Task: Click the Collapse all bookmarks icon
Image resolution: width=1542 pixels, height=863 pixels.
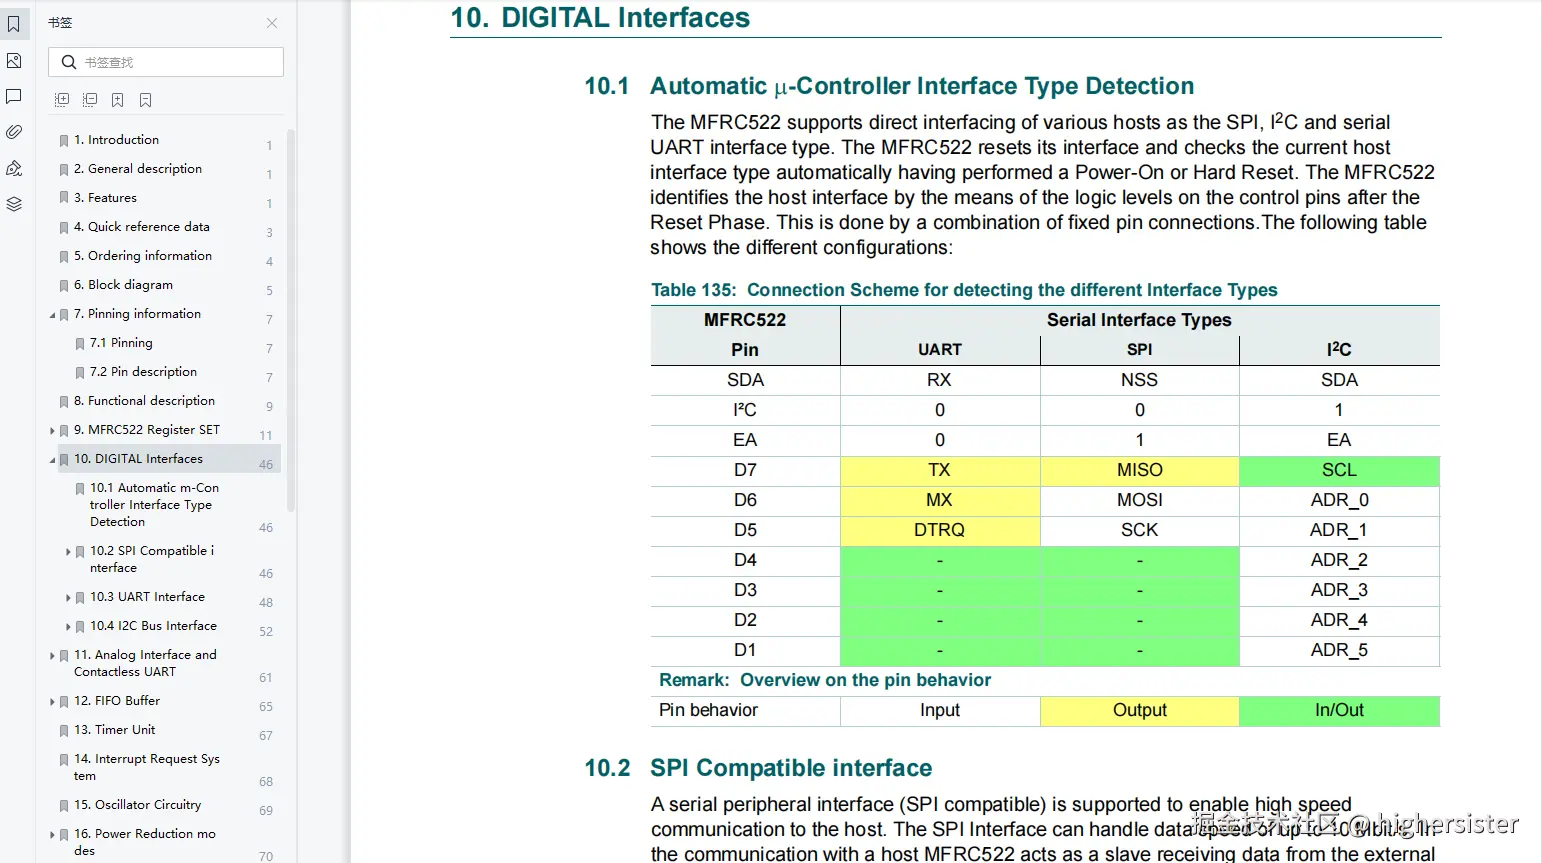Action: (90, 100)
